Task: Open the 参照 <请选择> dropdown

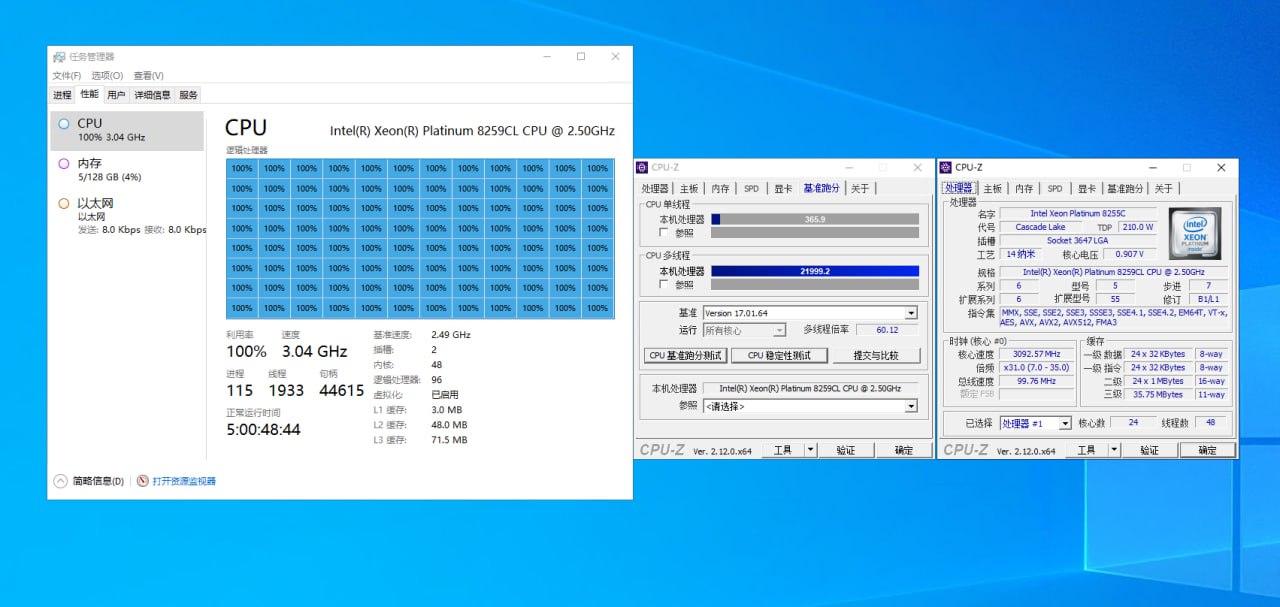Action: click(810, 406)
